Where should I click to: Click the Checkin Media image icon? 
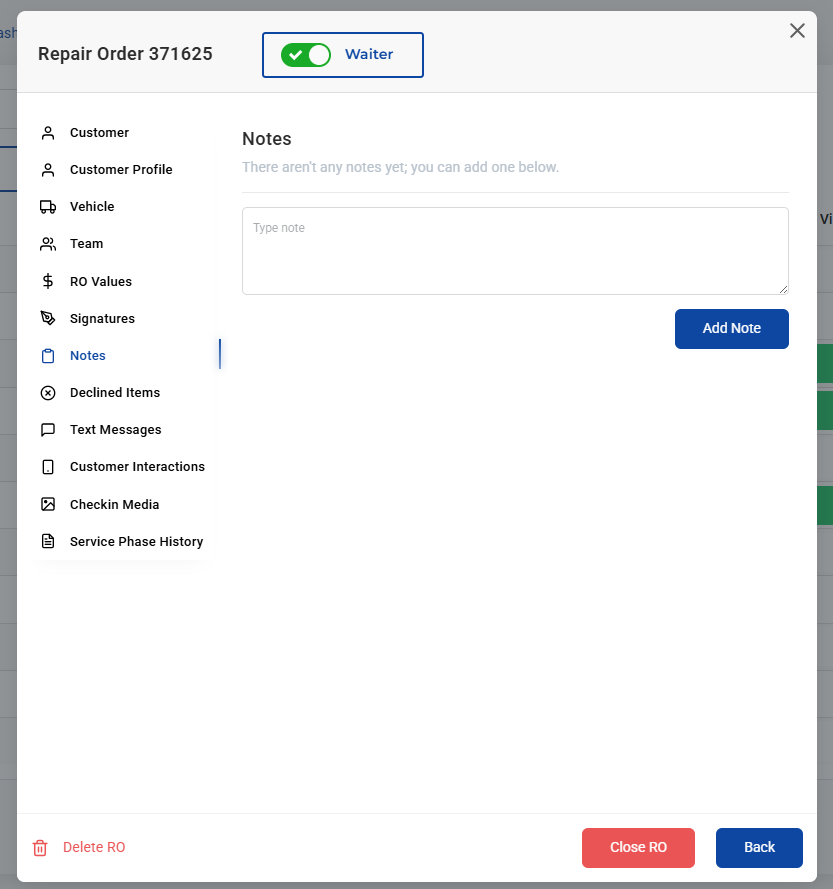point(47,504)
